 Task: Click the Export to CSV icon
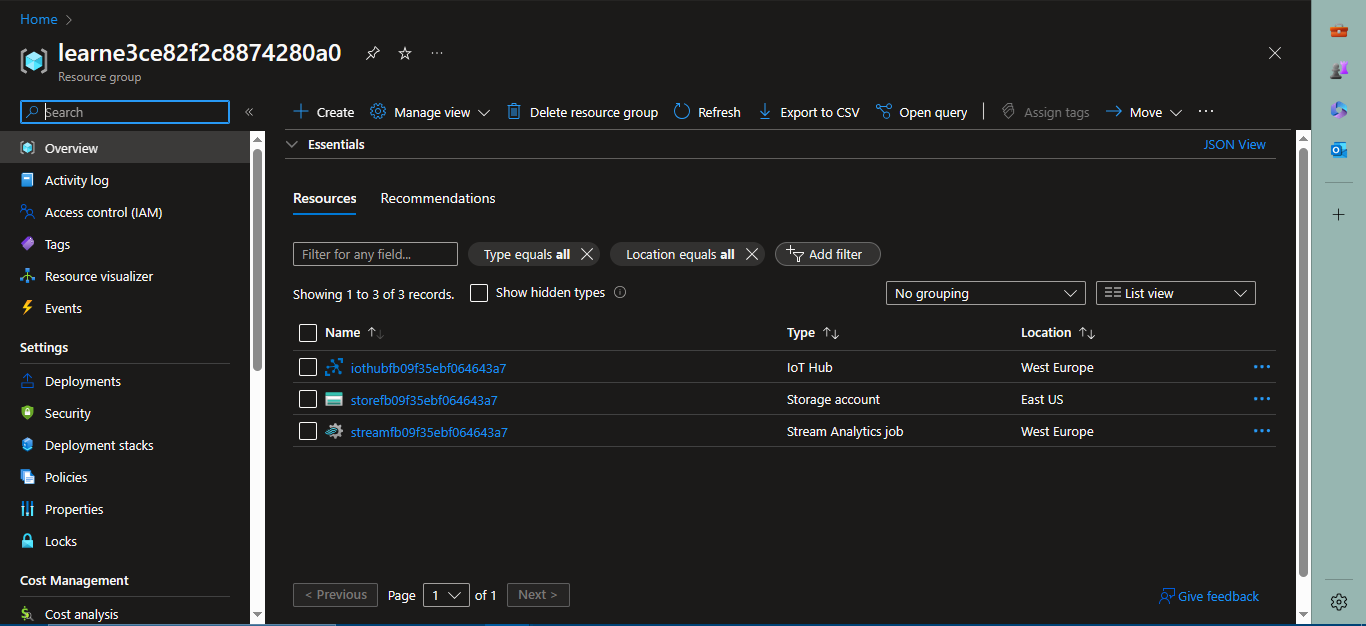pos(765,111)
